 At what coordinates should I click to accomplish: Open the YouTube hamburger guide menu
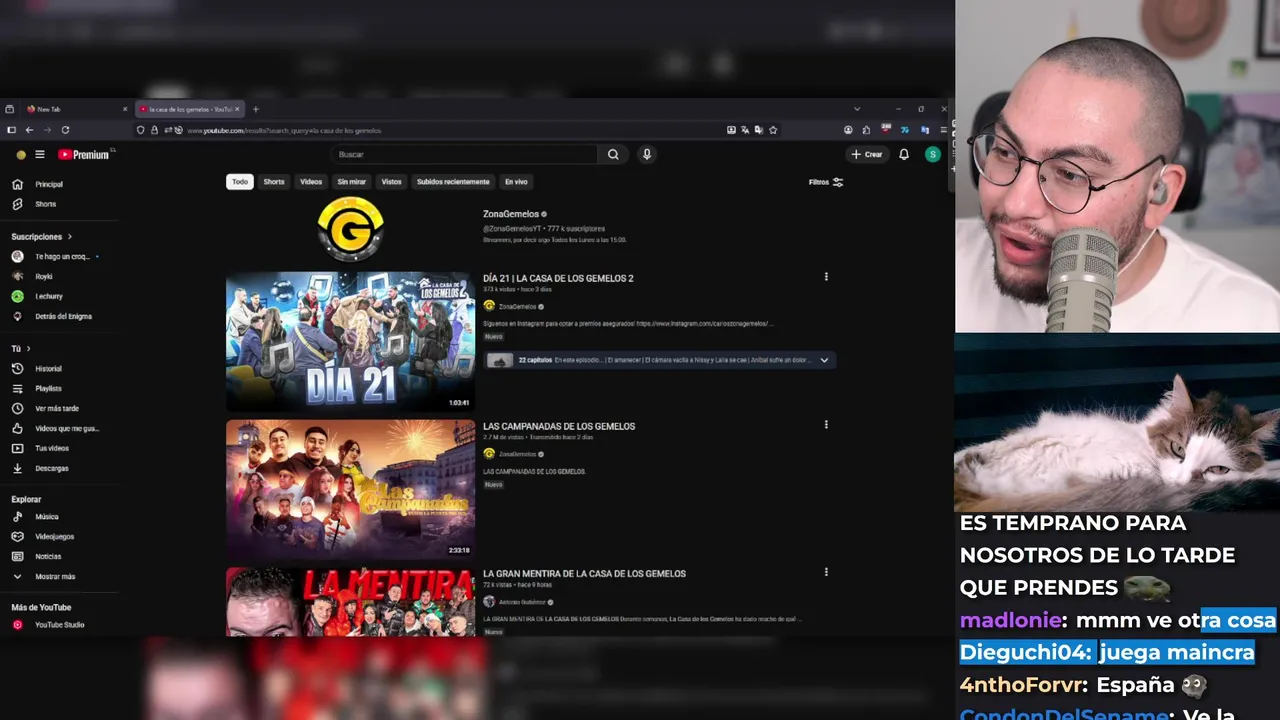click(40, 155)
